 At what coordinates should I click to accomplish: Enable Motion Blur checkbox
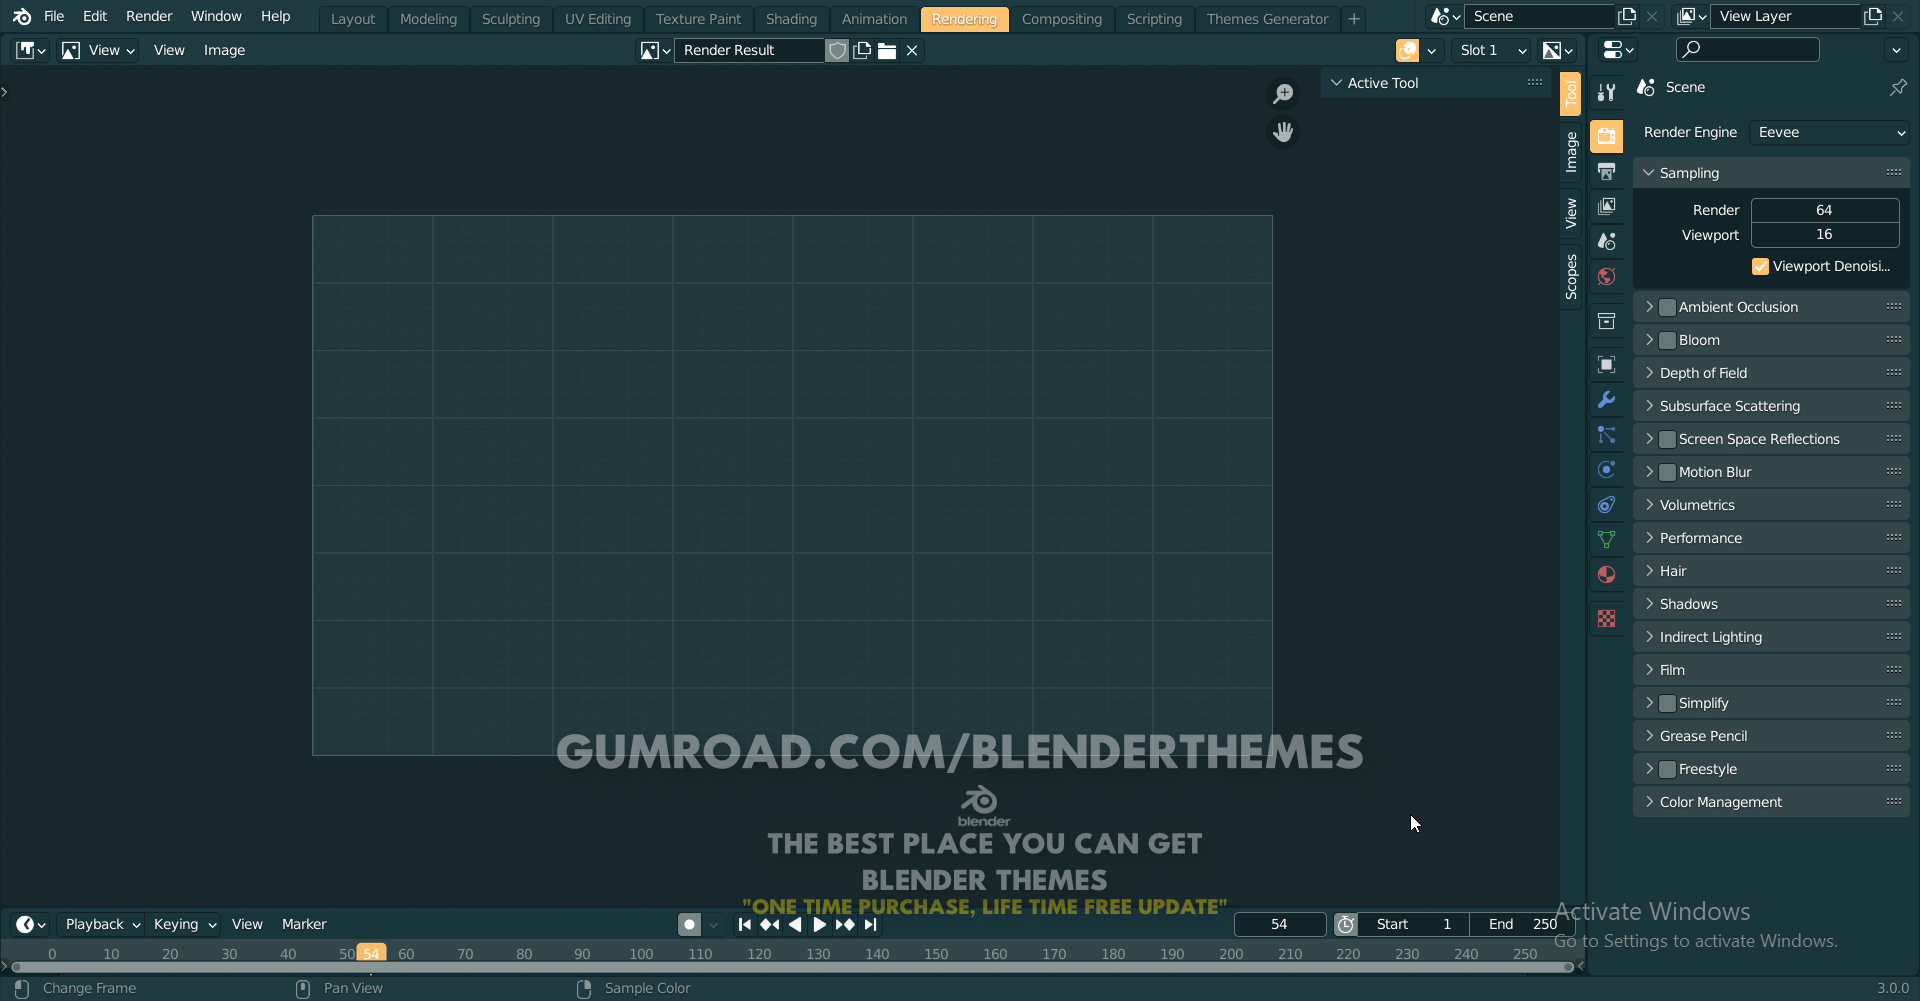[x=1667, y=472]
